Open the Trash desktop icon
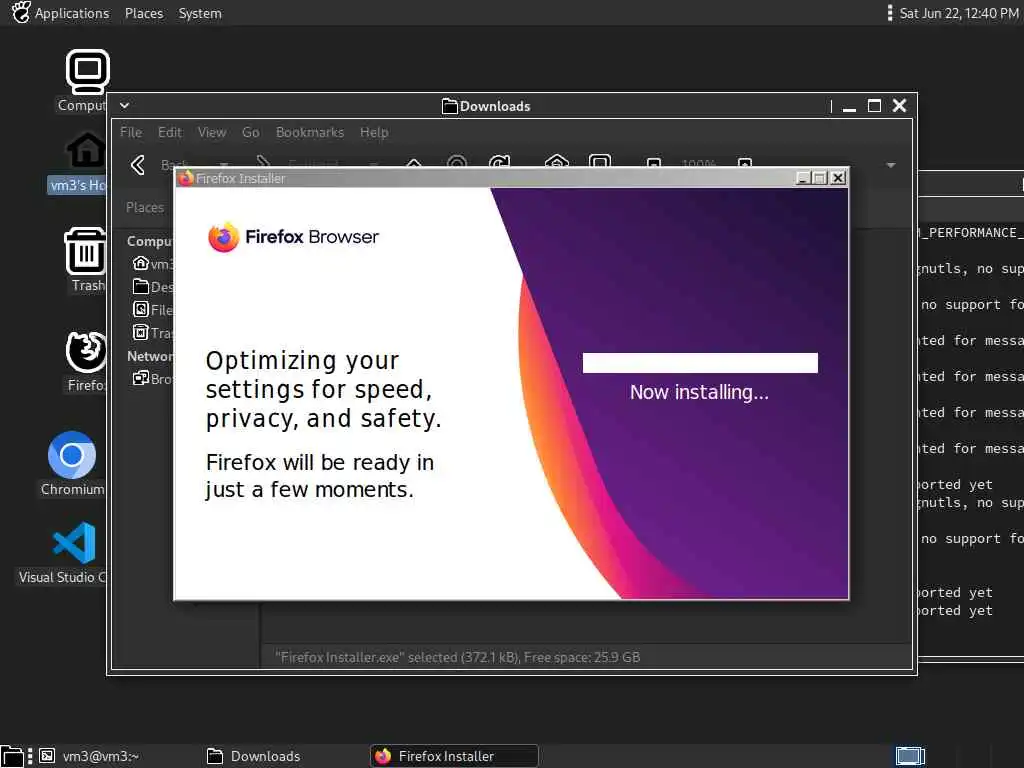The image size is (1024, 768). pyautogui.click(x=86, y=251)
